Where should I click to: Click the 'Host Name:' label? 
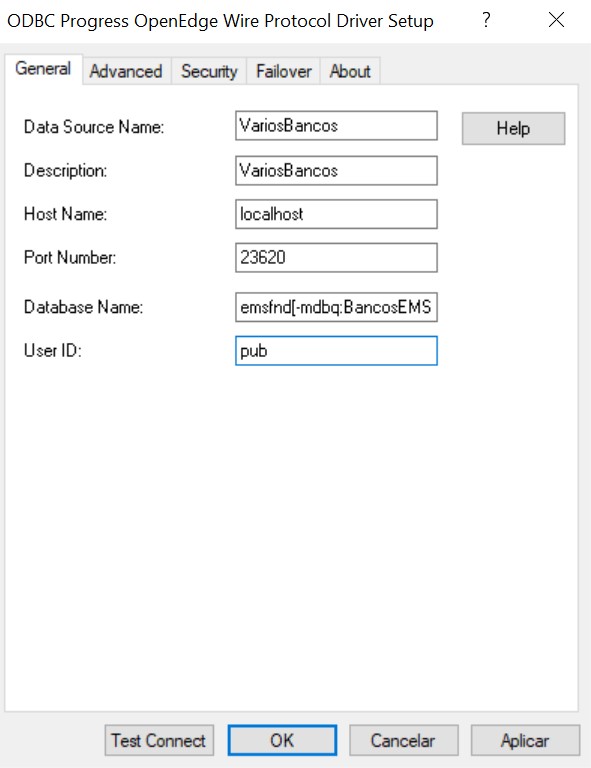[x=65, y=214]
